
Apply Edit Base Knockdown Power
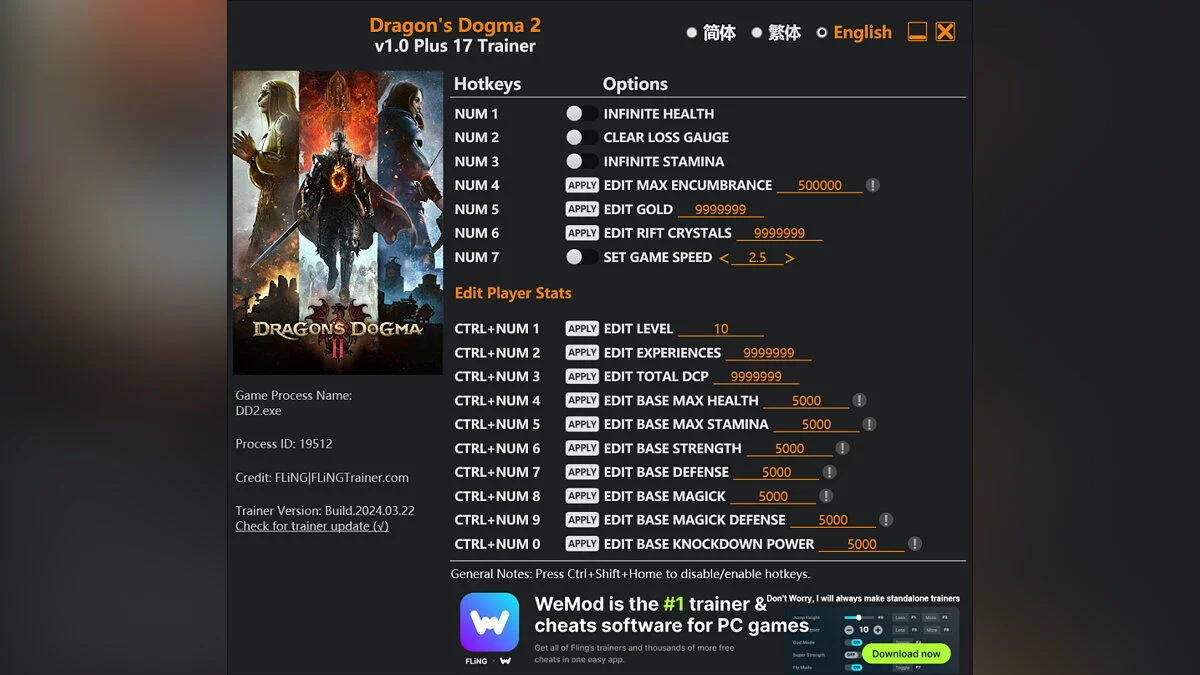pyautogui.click(x=582, y=544)
